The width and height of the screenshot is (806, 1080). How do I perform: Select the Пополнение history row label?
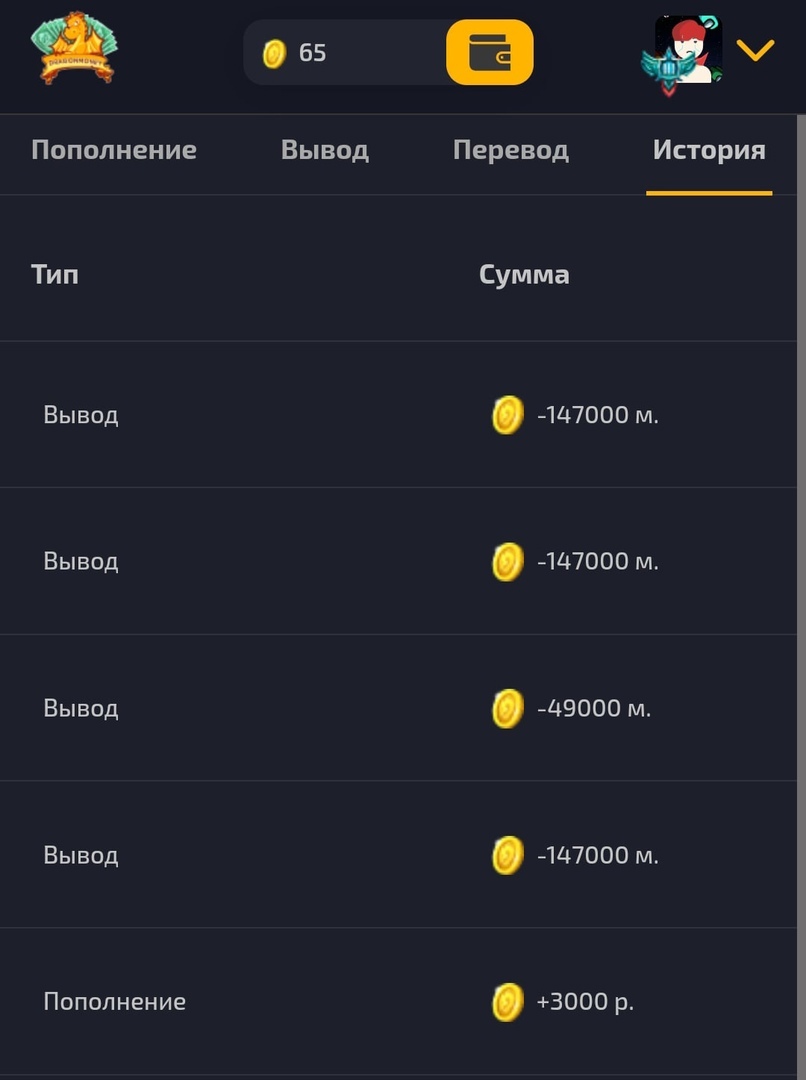click(114, 1002)
